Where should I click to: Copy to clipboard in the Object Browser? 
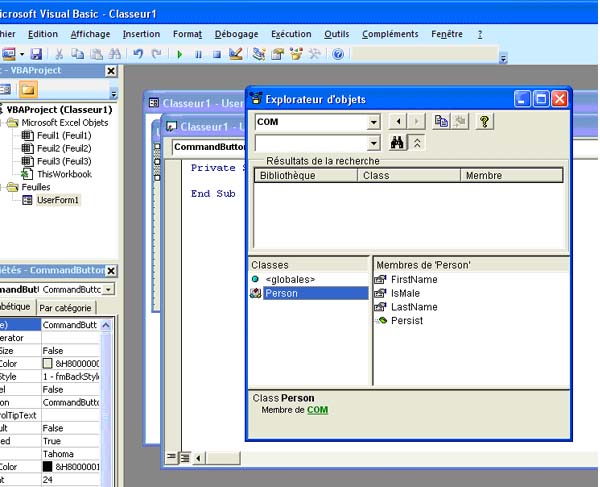click(x=441, y=122)
